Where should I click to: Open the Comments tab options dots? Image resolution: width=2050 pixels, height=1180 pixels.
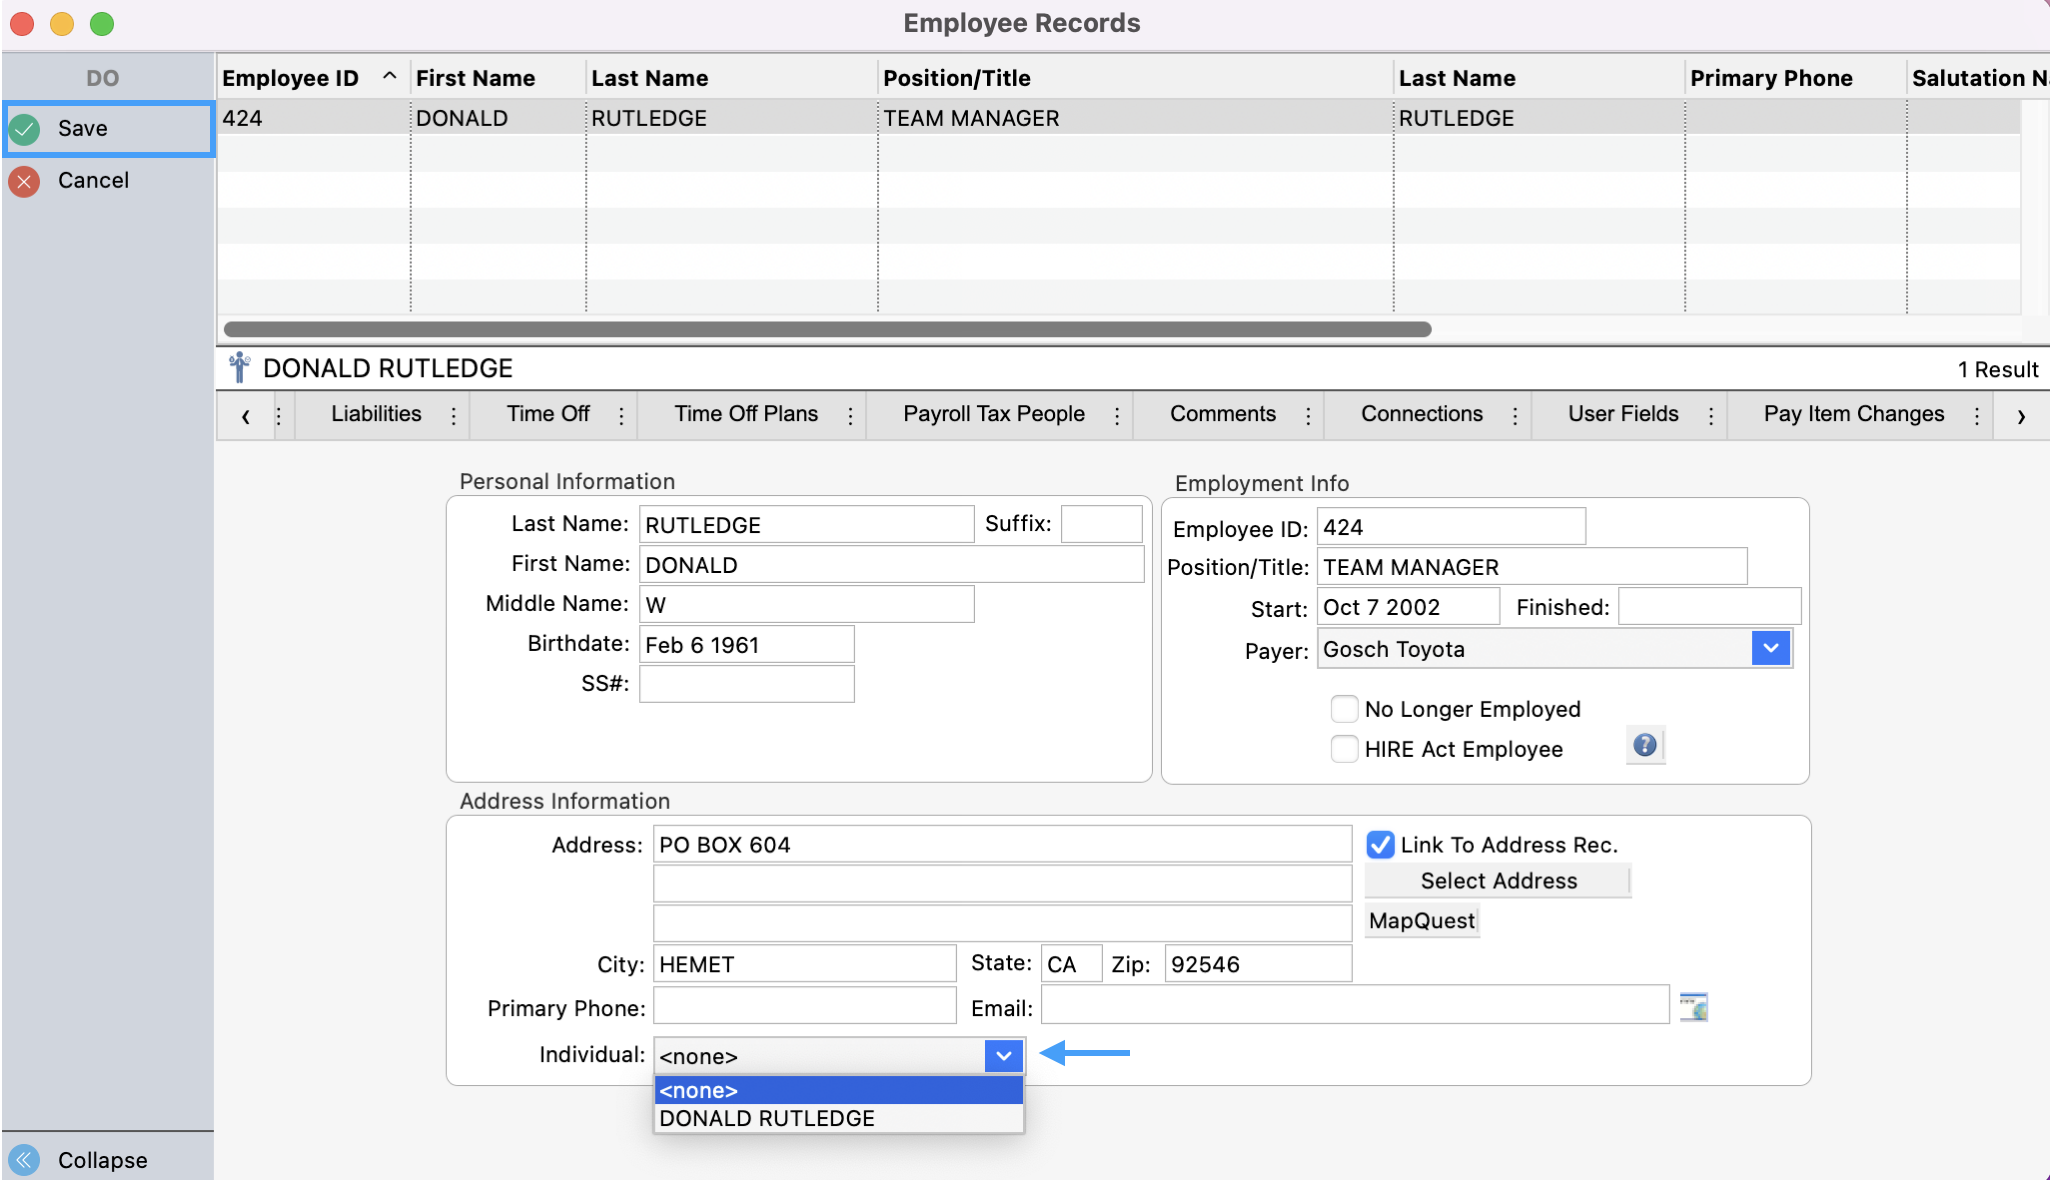click(1308, 416)
